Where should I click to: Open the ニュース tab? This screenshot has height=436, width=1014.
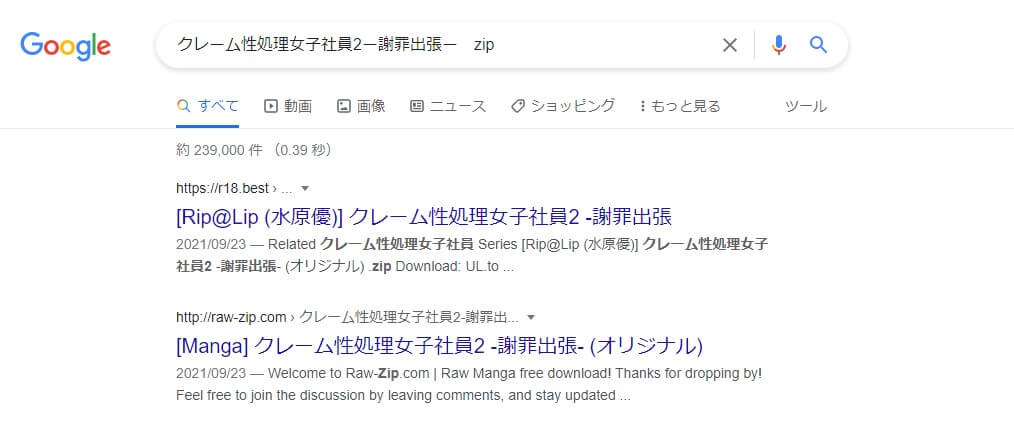click(x=448, y=106)
